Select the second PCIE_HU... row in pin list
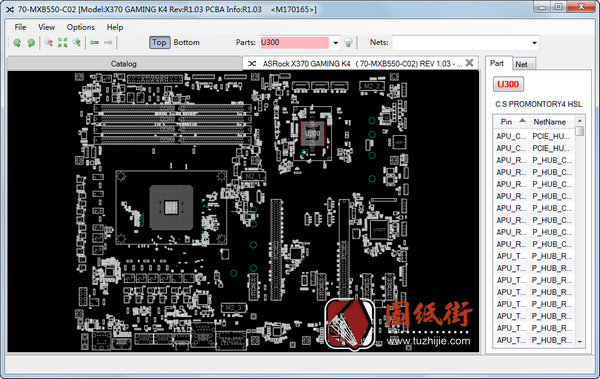Screen dimensions: 600x379 point(534,148)
